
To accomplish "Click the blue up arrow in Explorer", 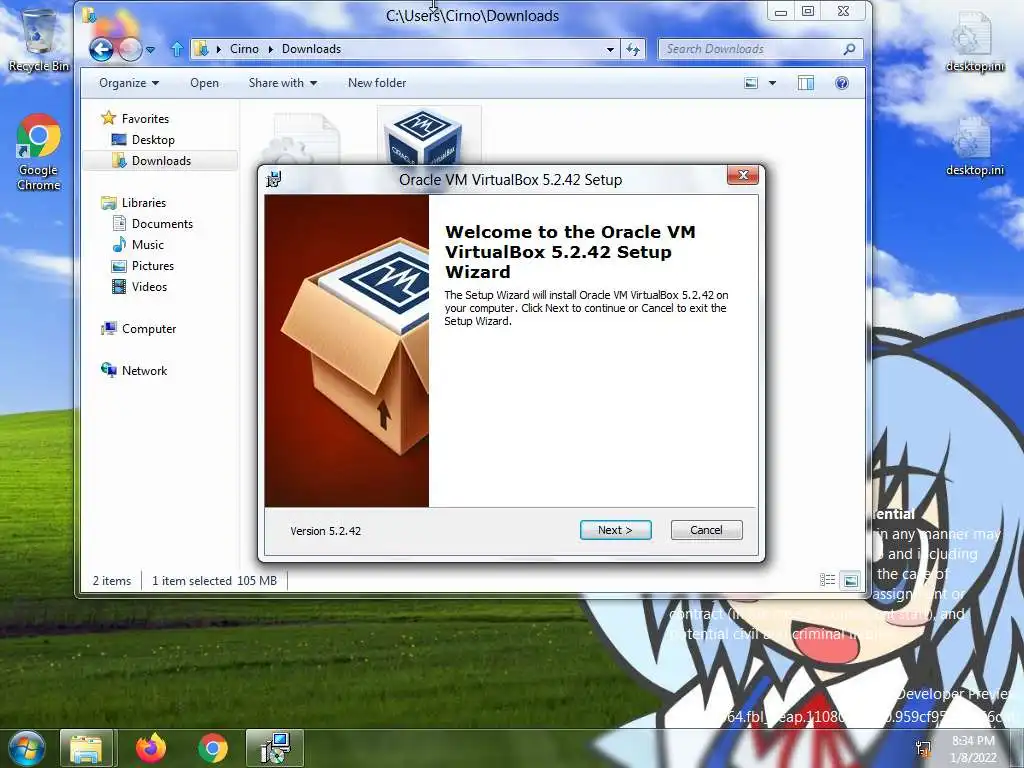I will 177,49.
